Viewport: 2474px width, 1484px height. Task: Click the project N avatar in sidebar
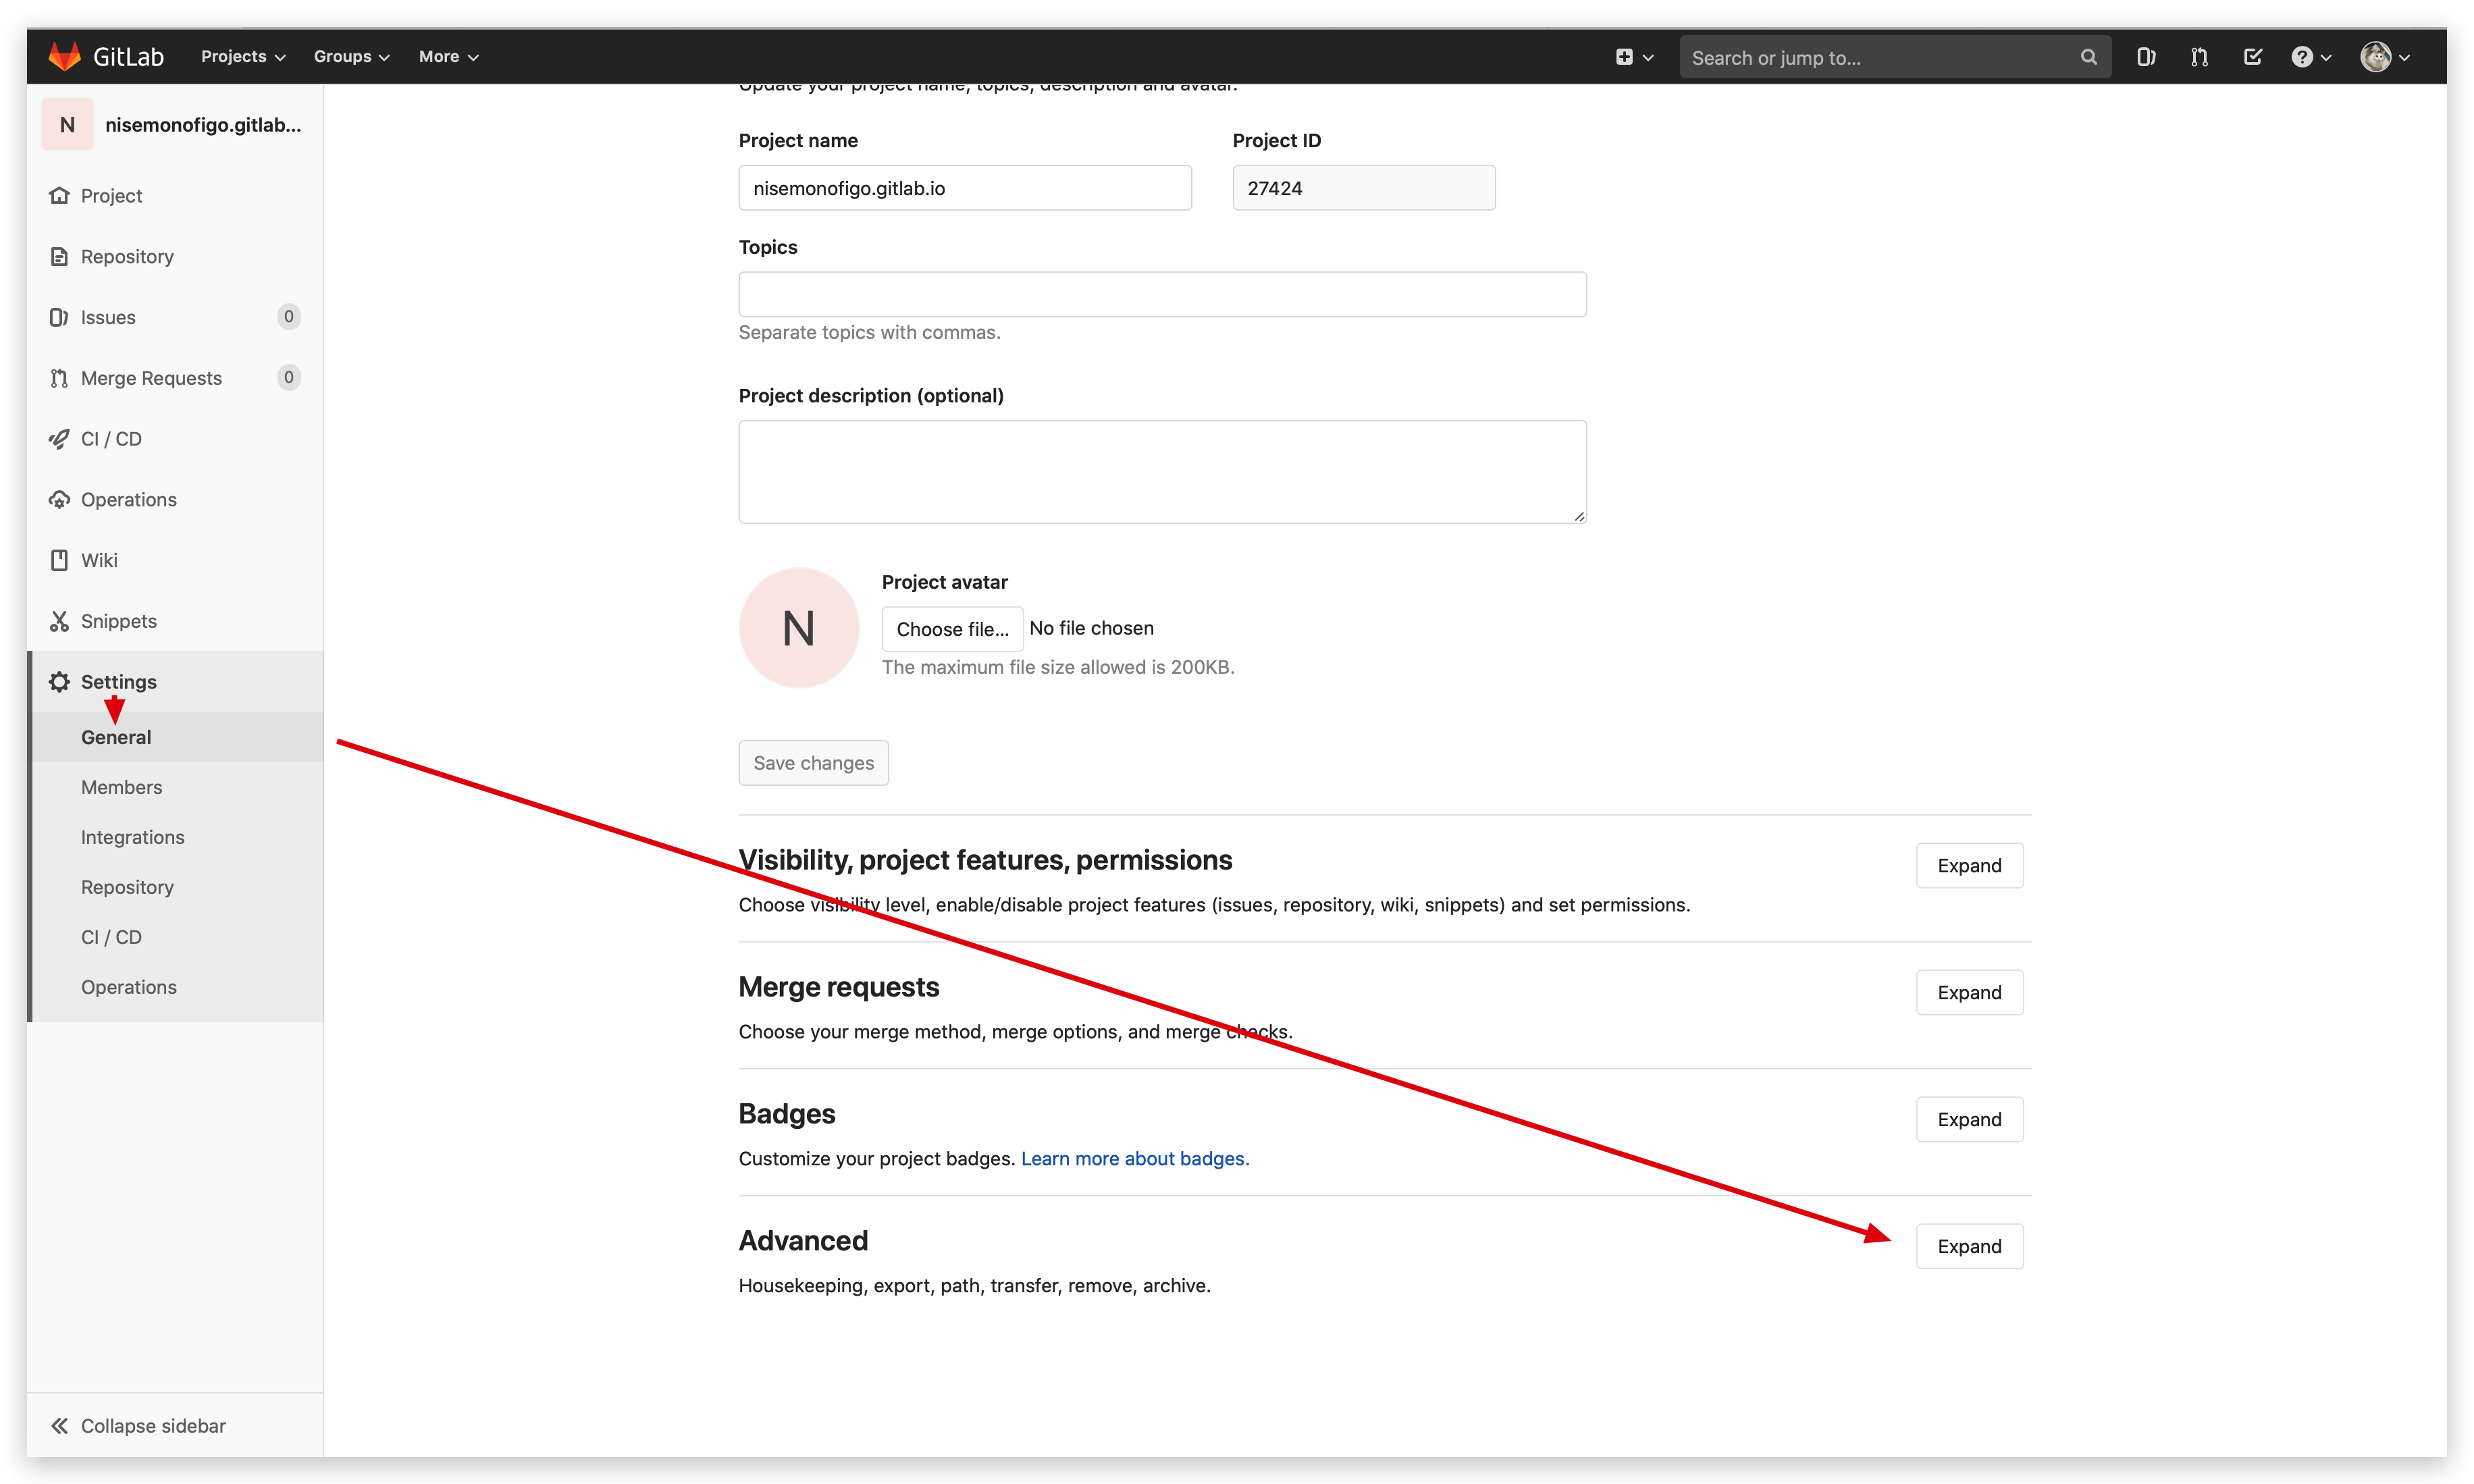point(67,125)
